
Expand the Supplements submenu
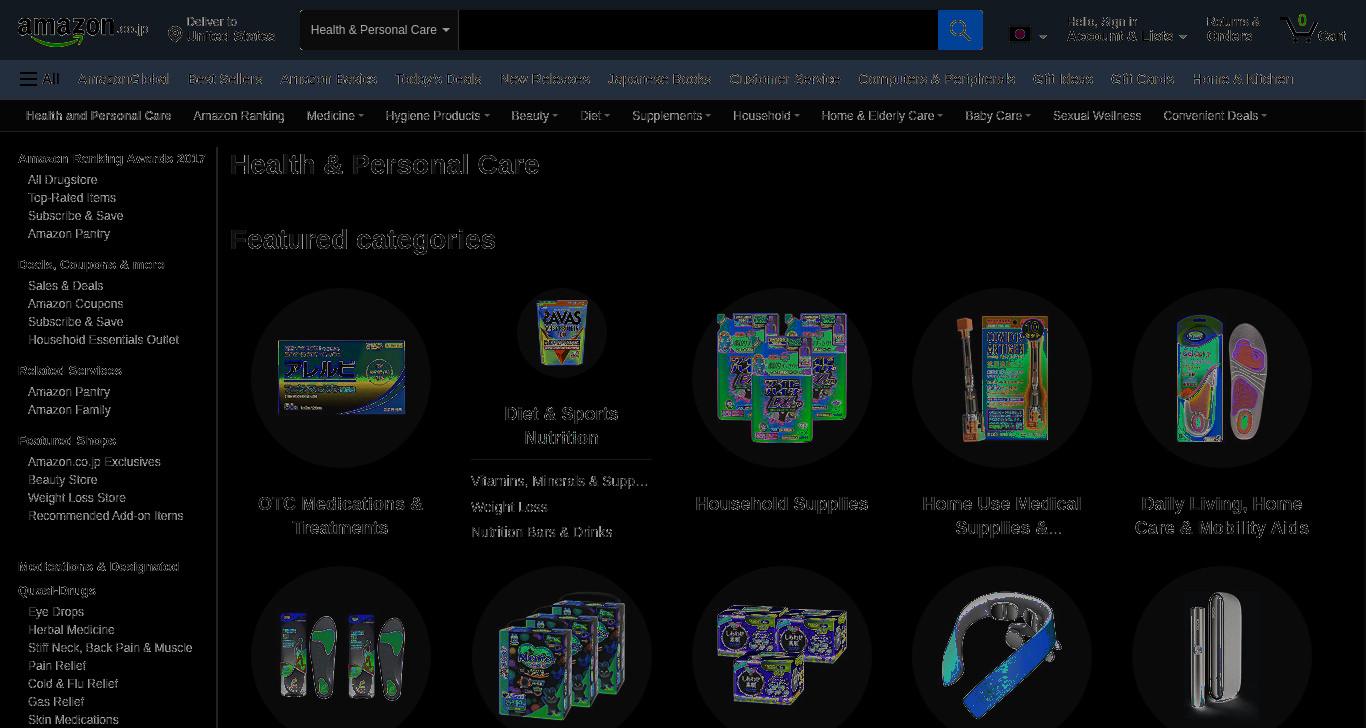pyautogui.click(x=671, y=116)
